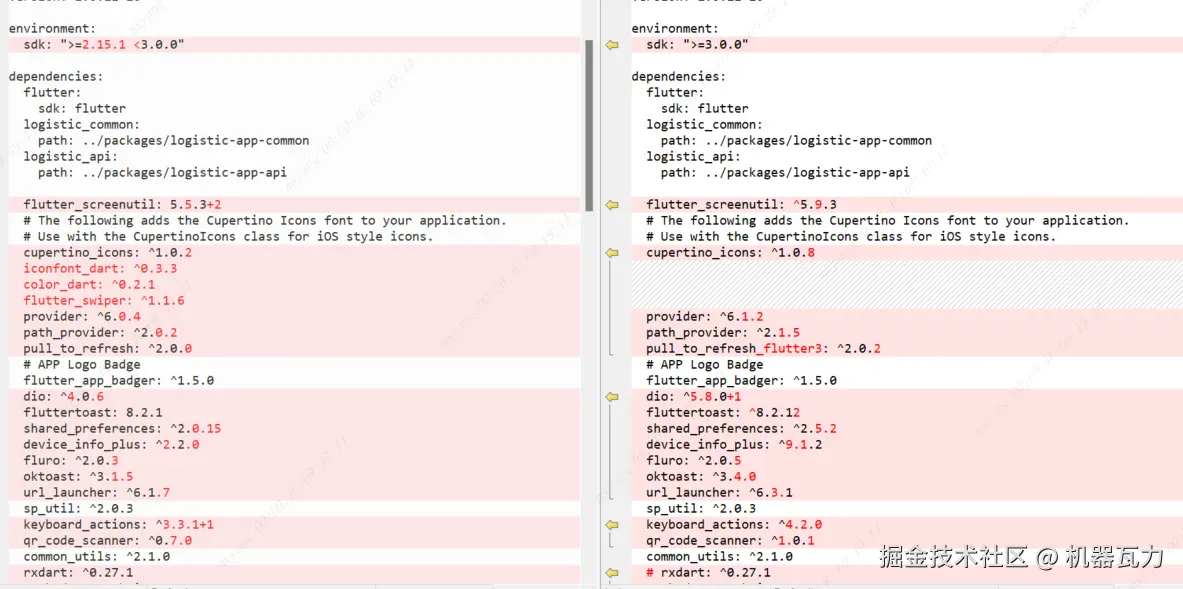Click the merge arrow beside sdk ">=3.0.0"
The image size is (1183, 589).
click(x=612, y=45)
